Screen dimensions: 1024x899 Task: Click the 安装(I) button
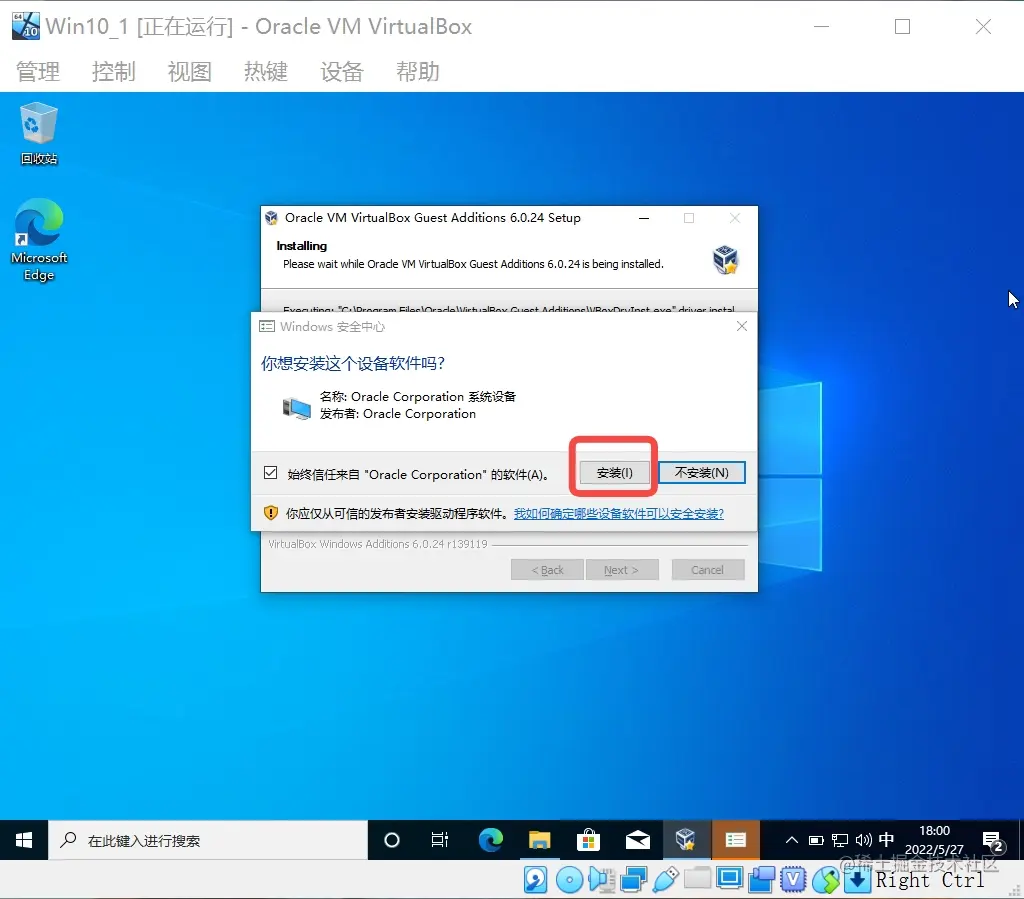pos(615,473)
